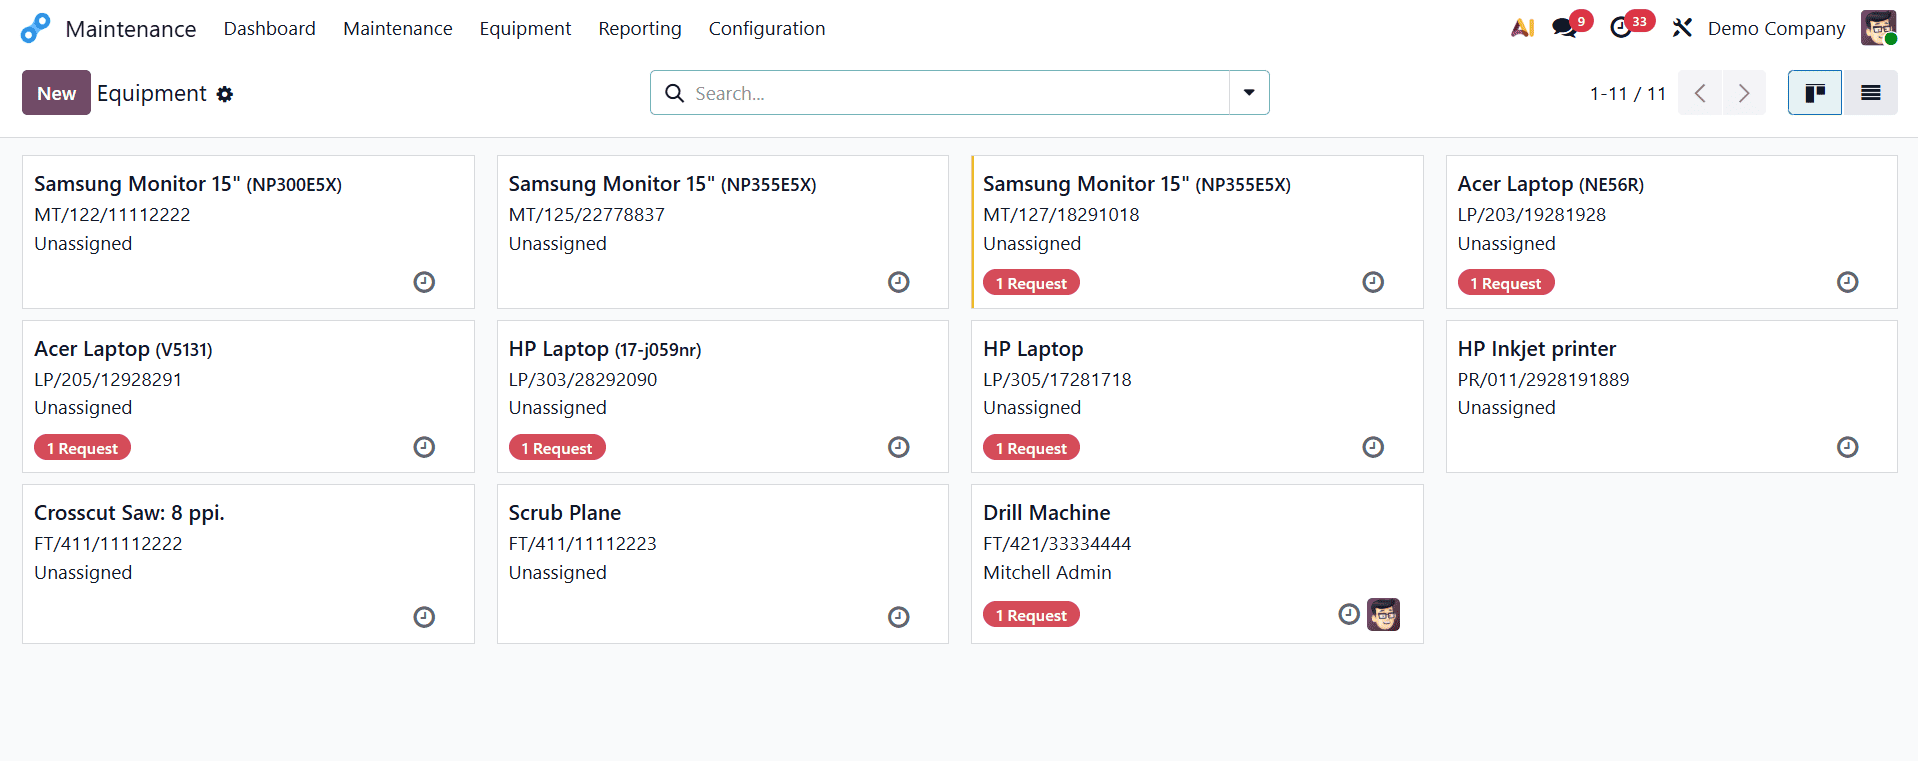Open the Maintenance app home logo

(x=35, y=28)
